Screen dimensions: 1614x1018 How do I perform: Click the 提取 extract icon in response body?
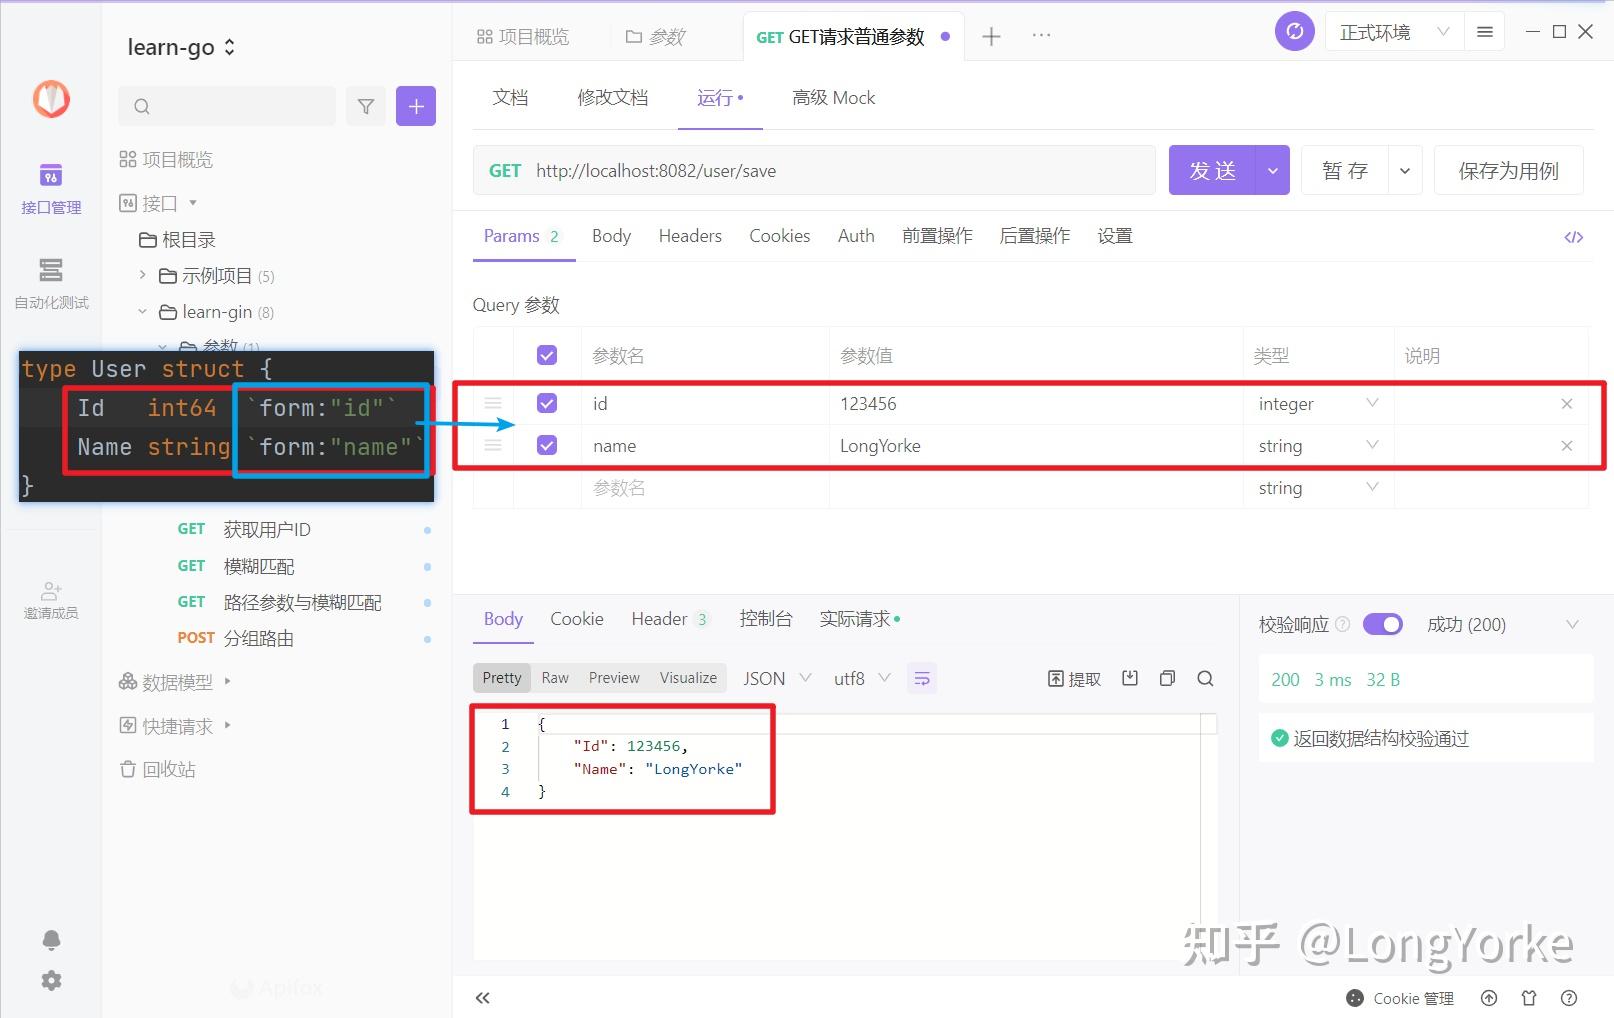1073,678
